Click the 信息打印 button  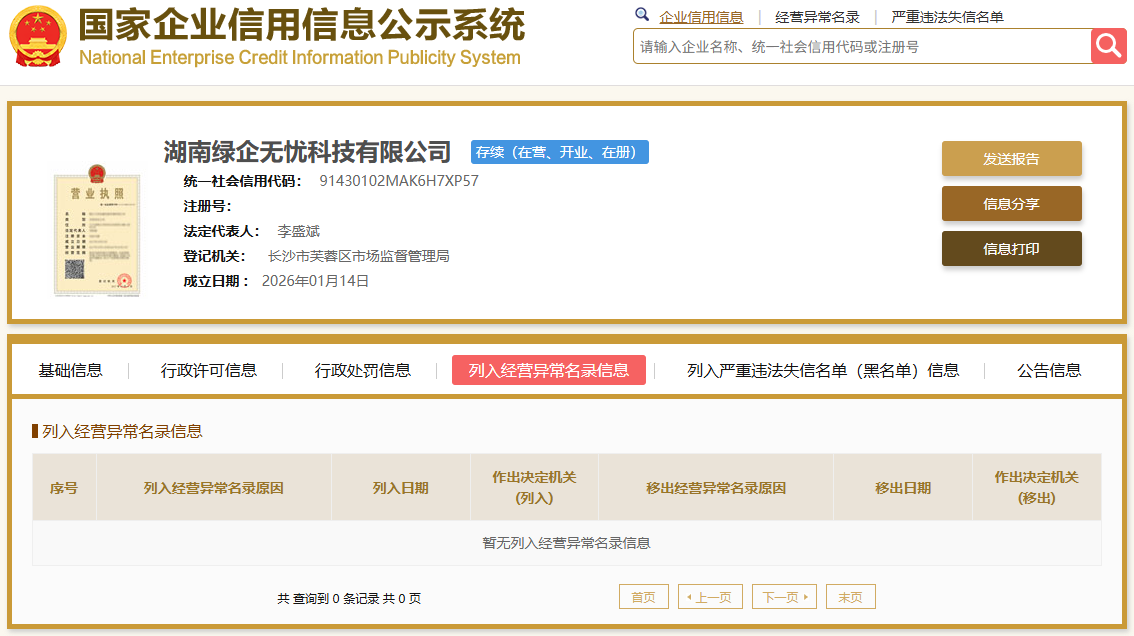coord(1011,248)
